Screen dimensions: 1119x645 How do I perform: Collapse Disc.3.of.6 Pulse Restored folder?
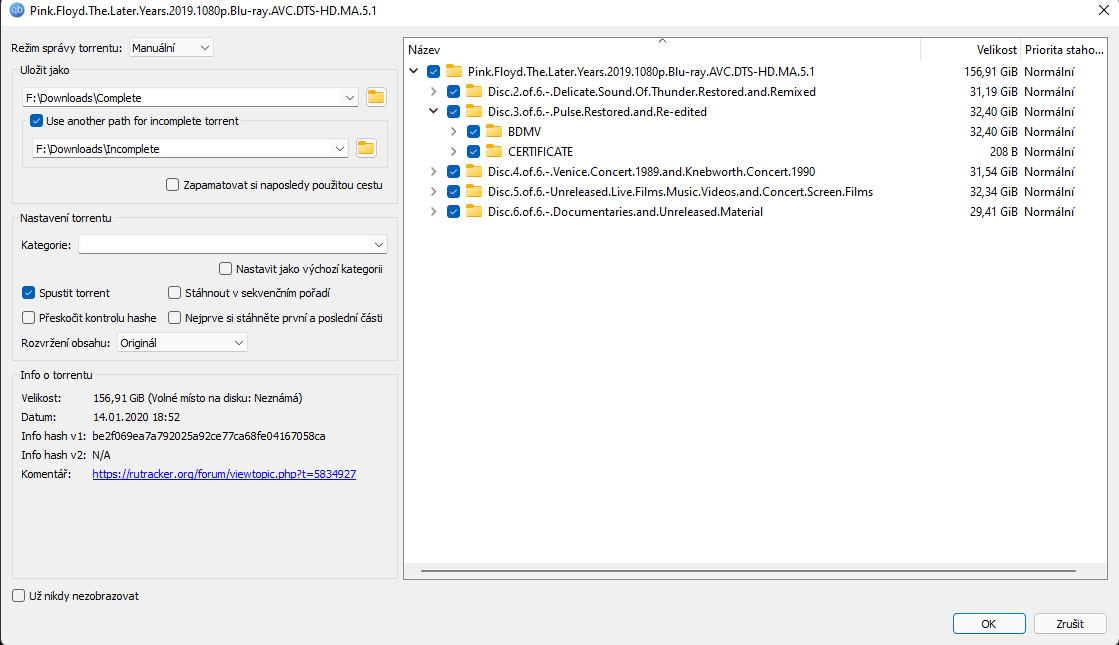coord(433,111)
